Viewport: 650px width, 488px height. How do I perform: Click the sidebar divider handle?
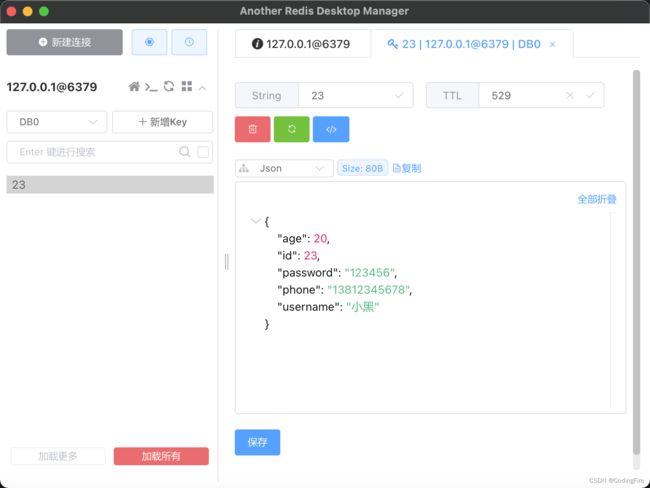click(x=226, y=262)
